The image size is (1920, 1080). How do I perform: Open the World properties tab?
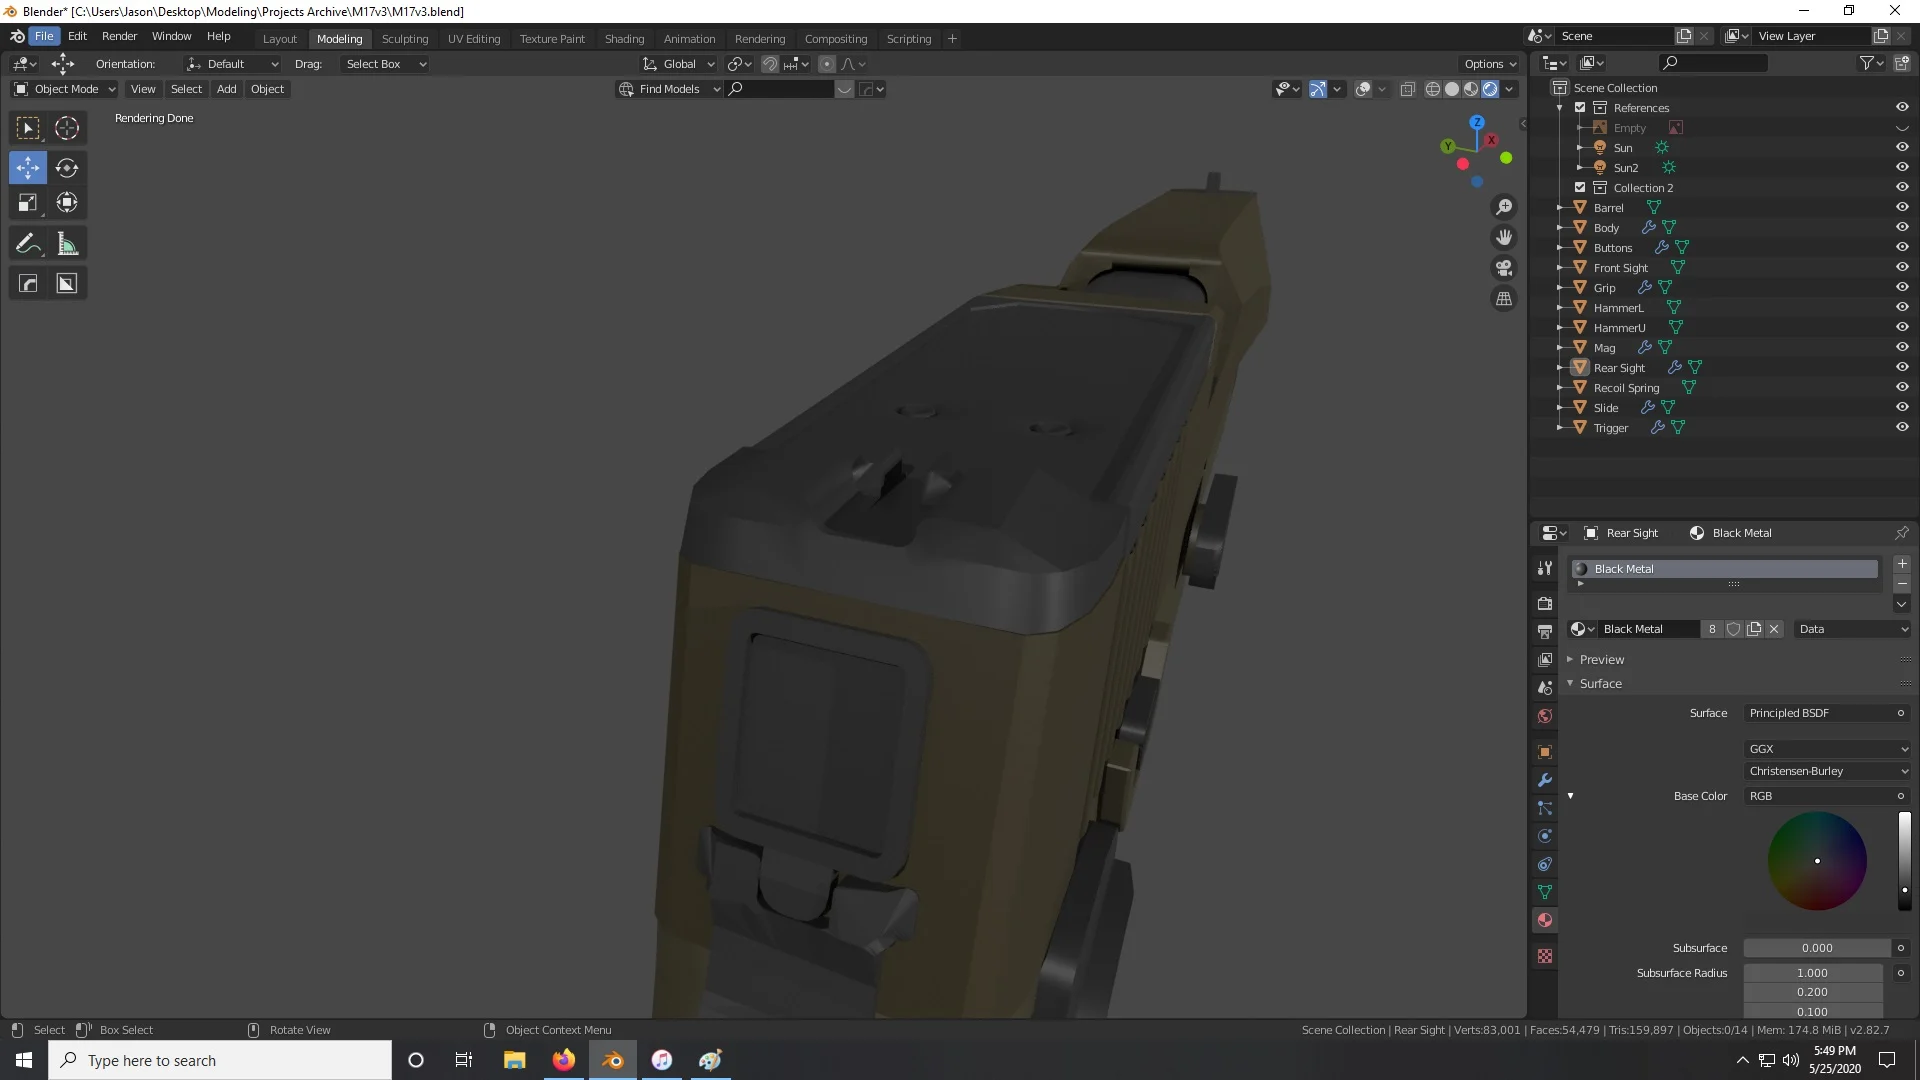1545,716
